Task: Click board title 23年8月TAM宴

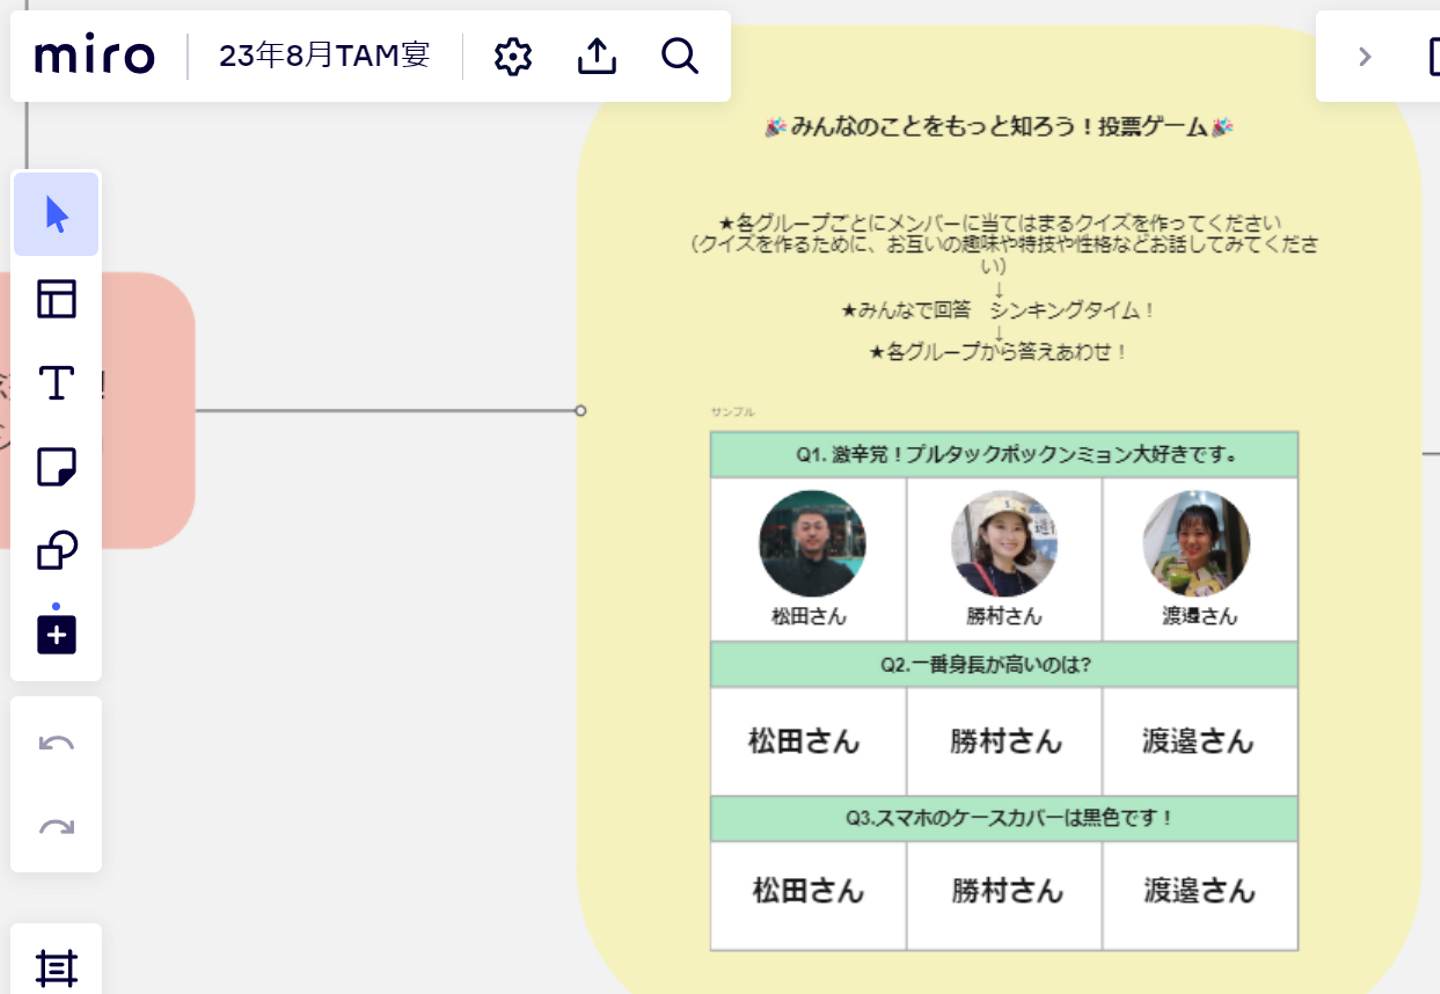Action: (324, 55)
